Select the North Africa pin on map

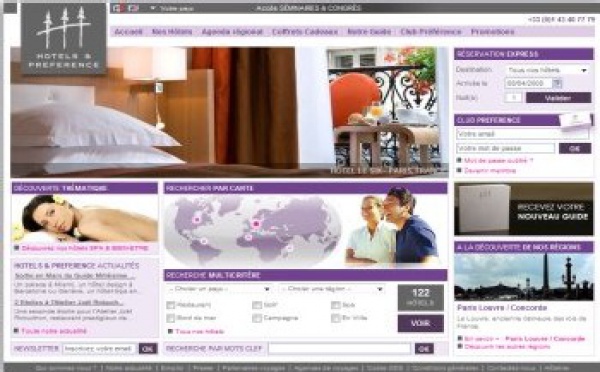click(x=248, y=237)
